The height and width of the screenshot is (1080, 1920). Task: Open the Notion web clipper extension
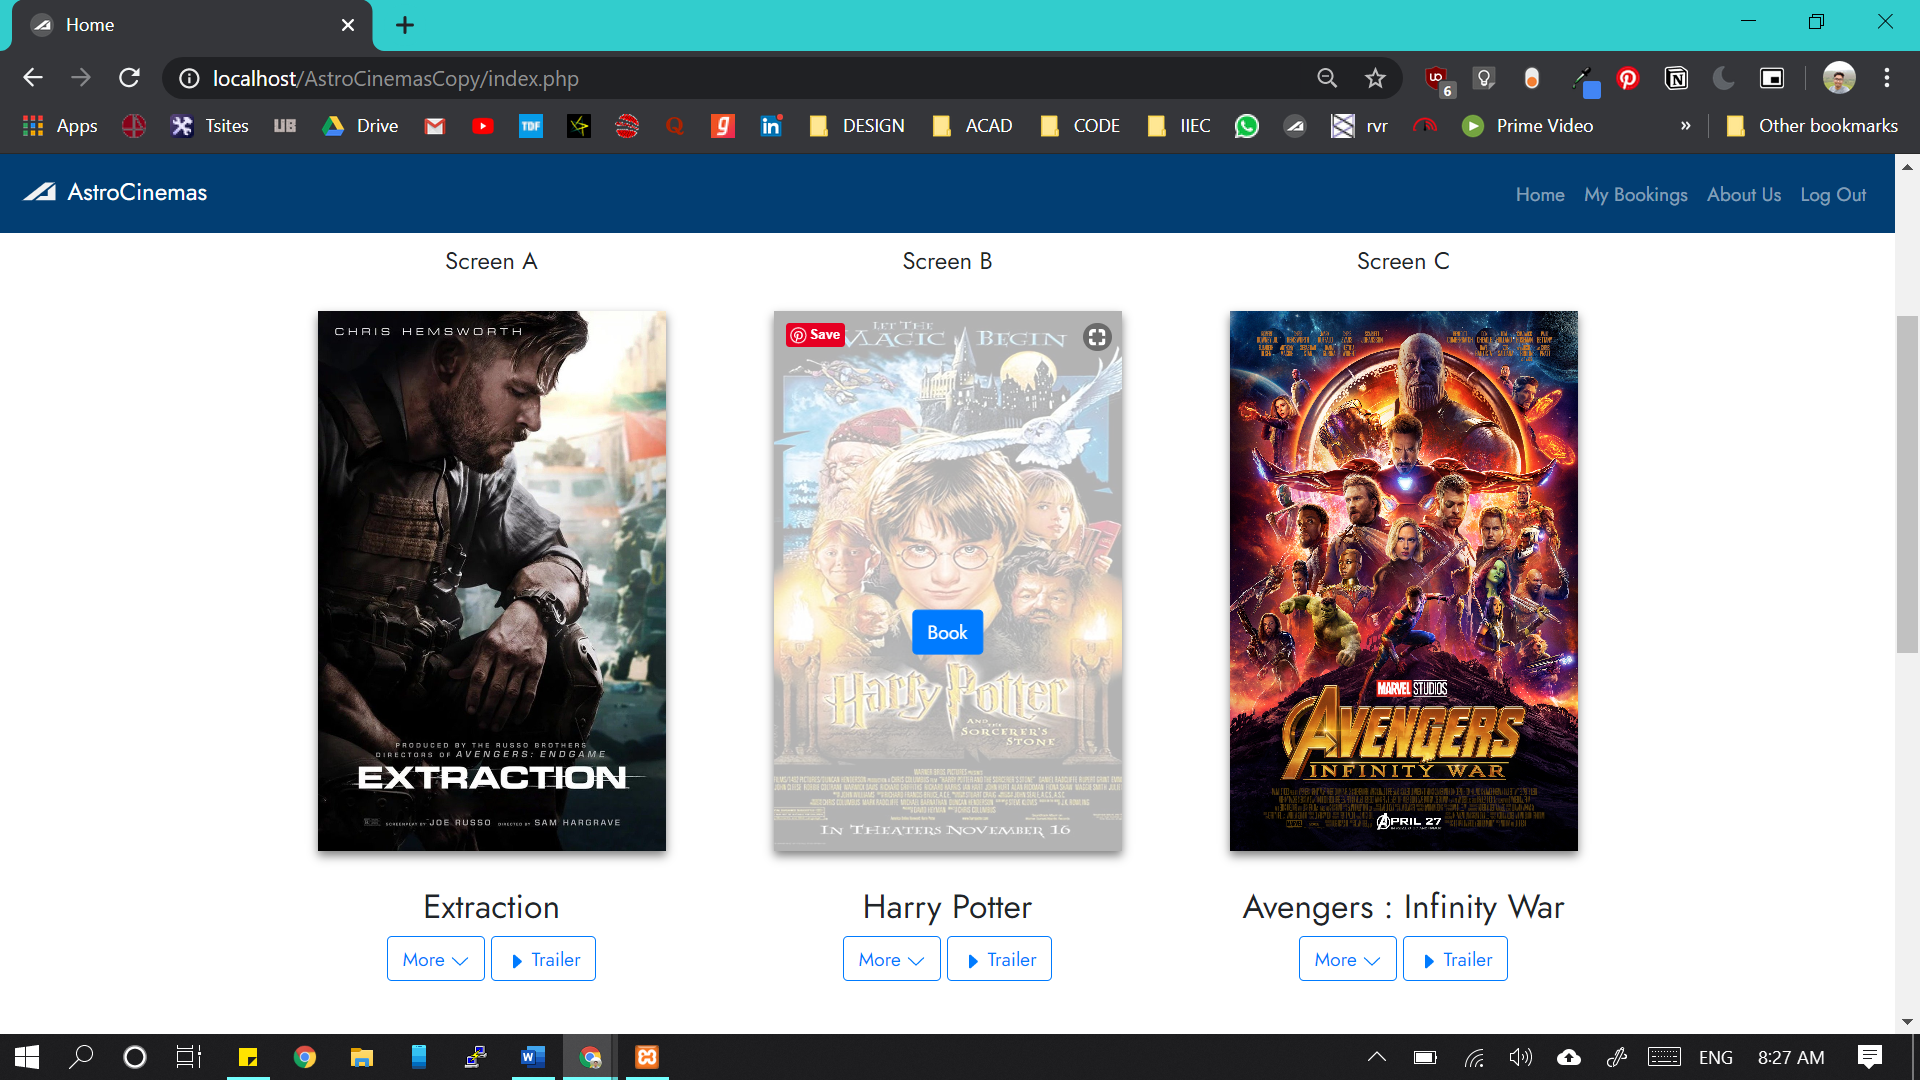click(1676, 78)
